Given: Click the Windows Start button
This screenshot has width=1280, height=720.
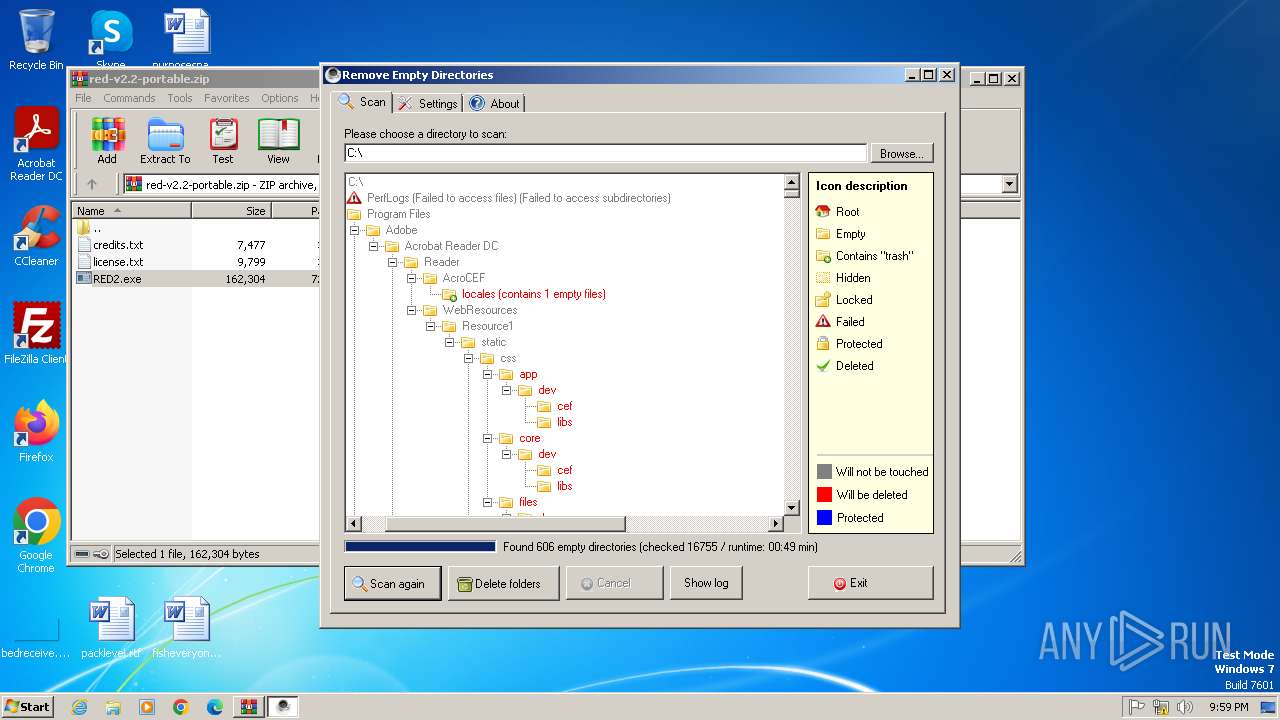Looking at the screenshot, I should [x=27, y=707].
